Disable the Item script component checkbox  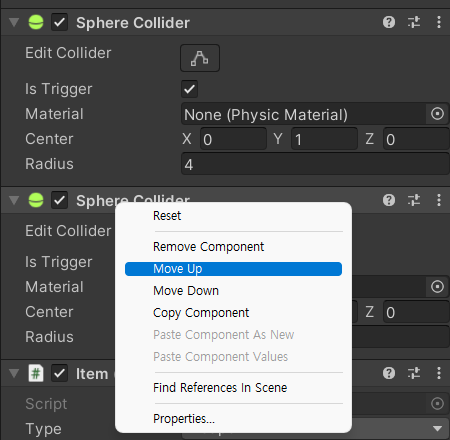(59, 373)
